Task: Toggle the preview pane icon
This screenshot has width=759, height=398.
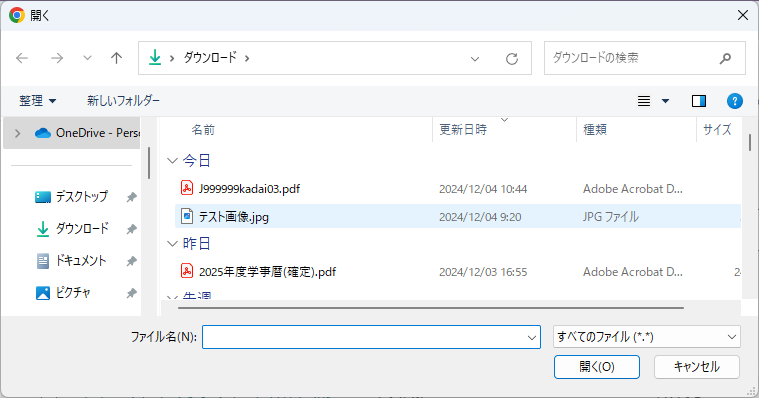Action: click(x=698, y=101)
